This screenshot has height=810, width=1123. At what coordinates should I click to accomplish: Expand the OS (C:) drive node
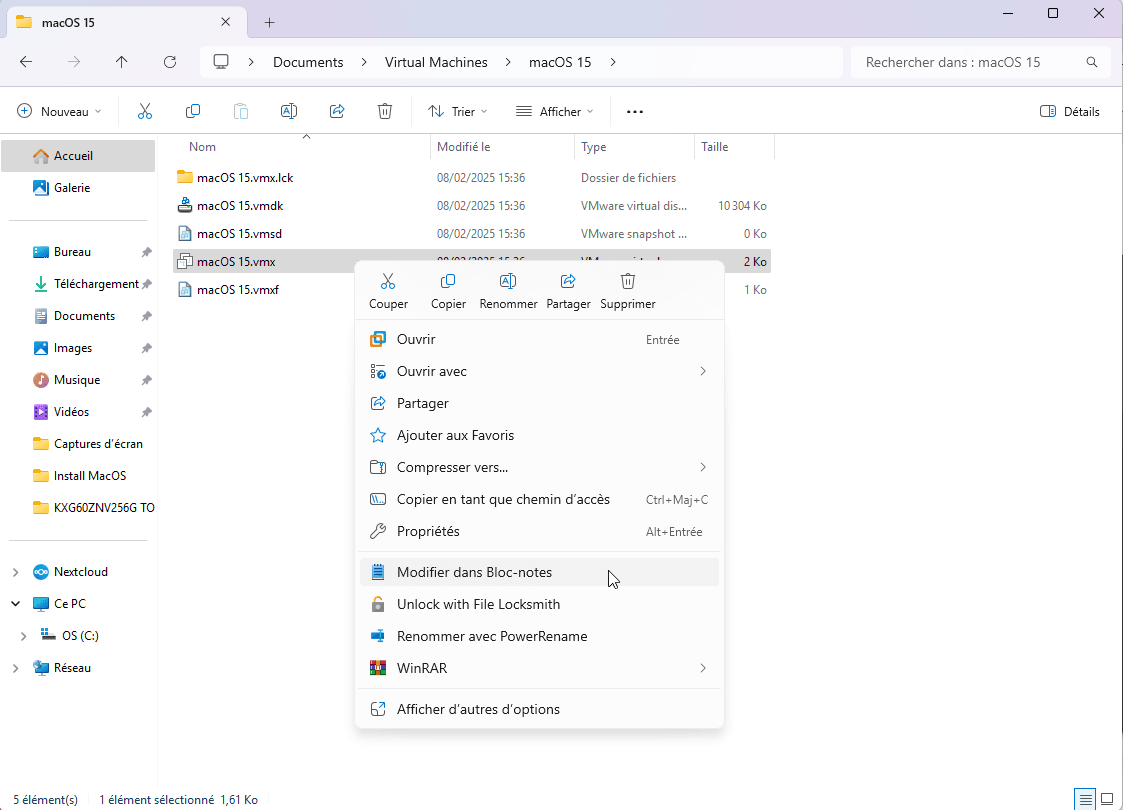[x=24, y=636]
